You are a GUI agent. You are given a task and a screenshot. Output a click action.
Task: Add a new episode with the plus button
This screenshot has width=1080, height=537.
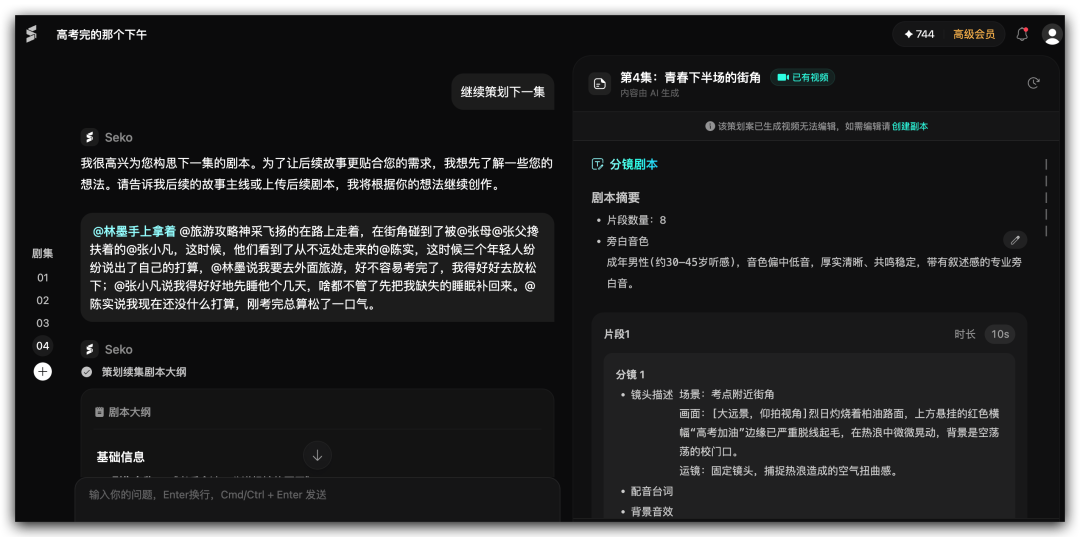coord(43,372)
